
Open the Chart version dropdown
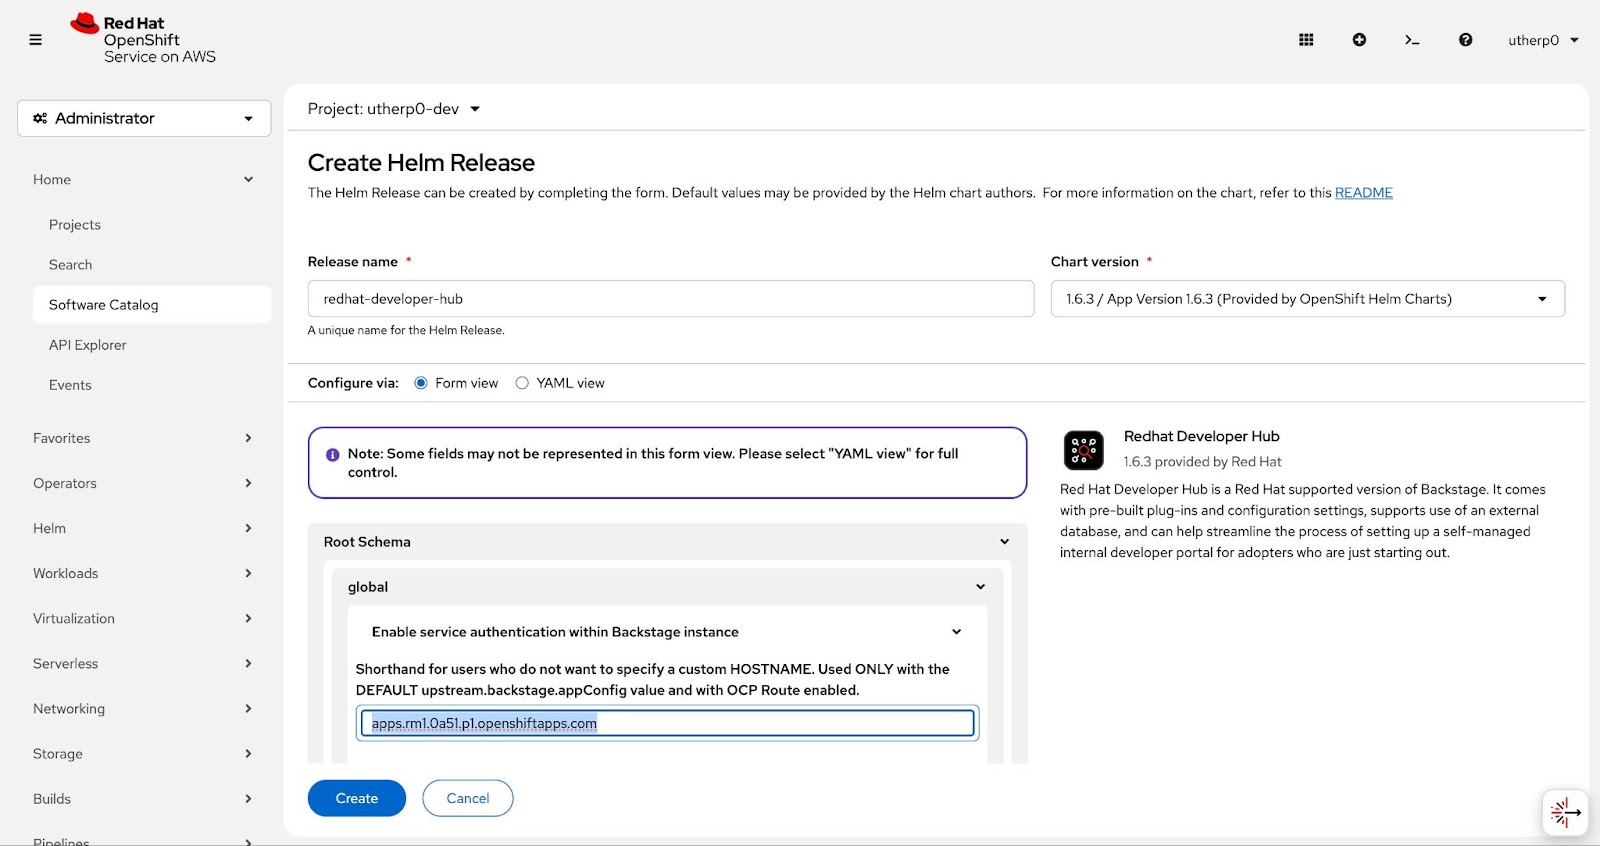[1307, 299]
